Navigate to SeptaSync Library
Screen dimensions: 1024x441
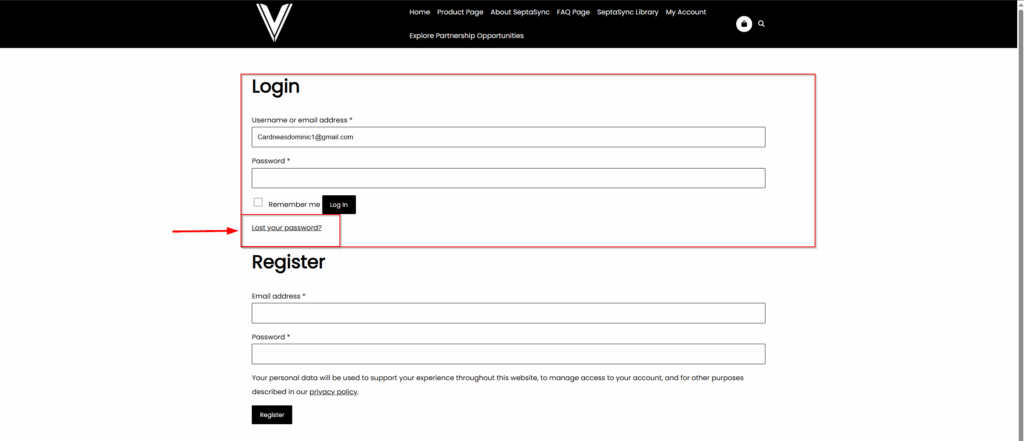click(627, 12)
